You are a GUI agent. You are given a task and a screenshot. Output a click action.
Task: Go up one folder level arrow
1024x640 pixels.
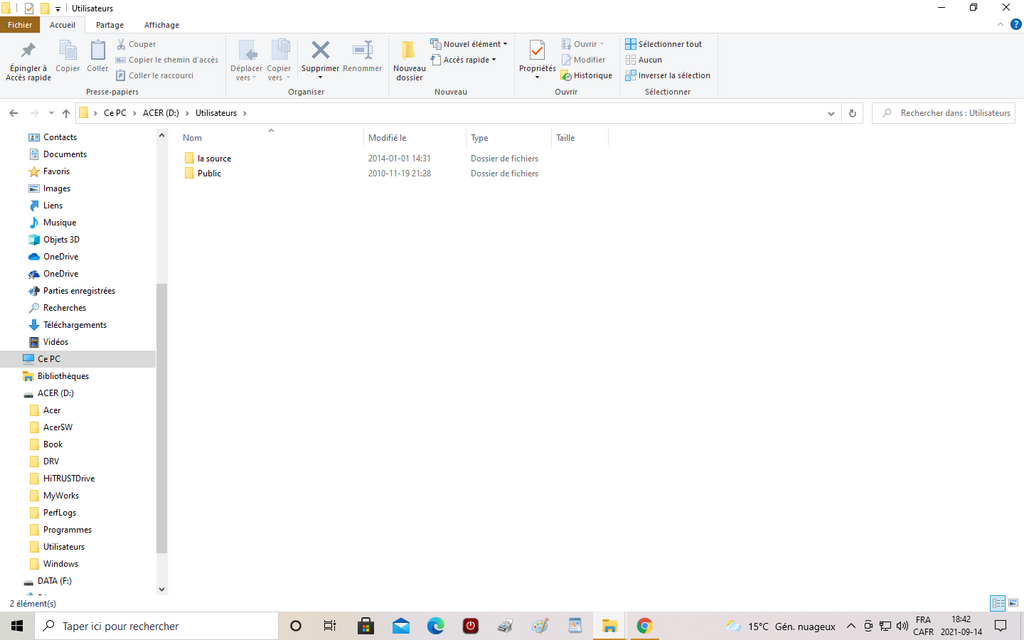click(66, 113)
